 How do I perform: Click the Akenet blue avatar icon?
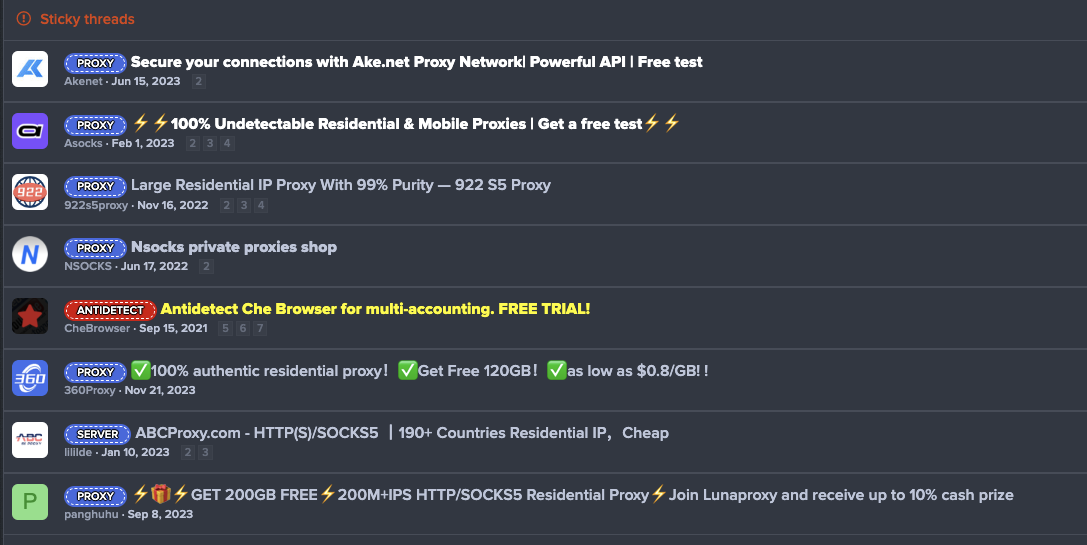[30, 69]
